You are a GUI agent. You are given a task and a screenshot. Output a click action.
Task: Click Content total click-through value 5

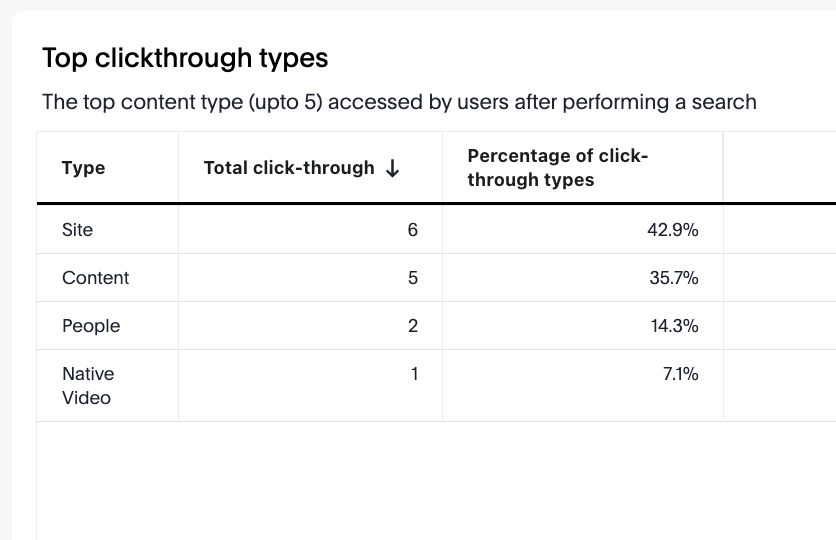tap(412, 278)
